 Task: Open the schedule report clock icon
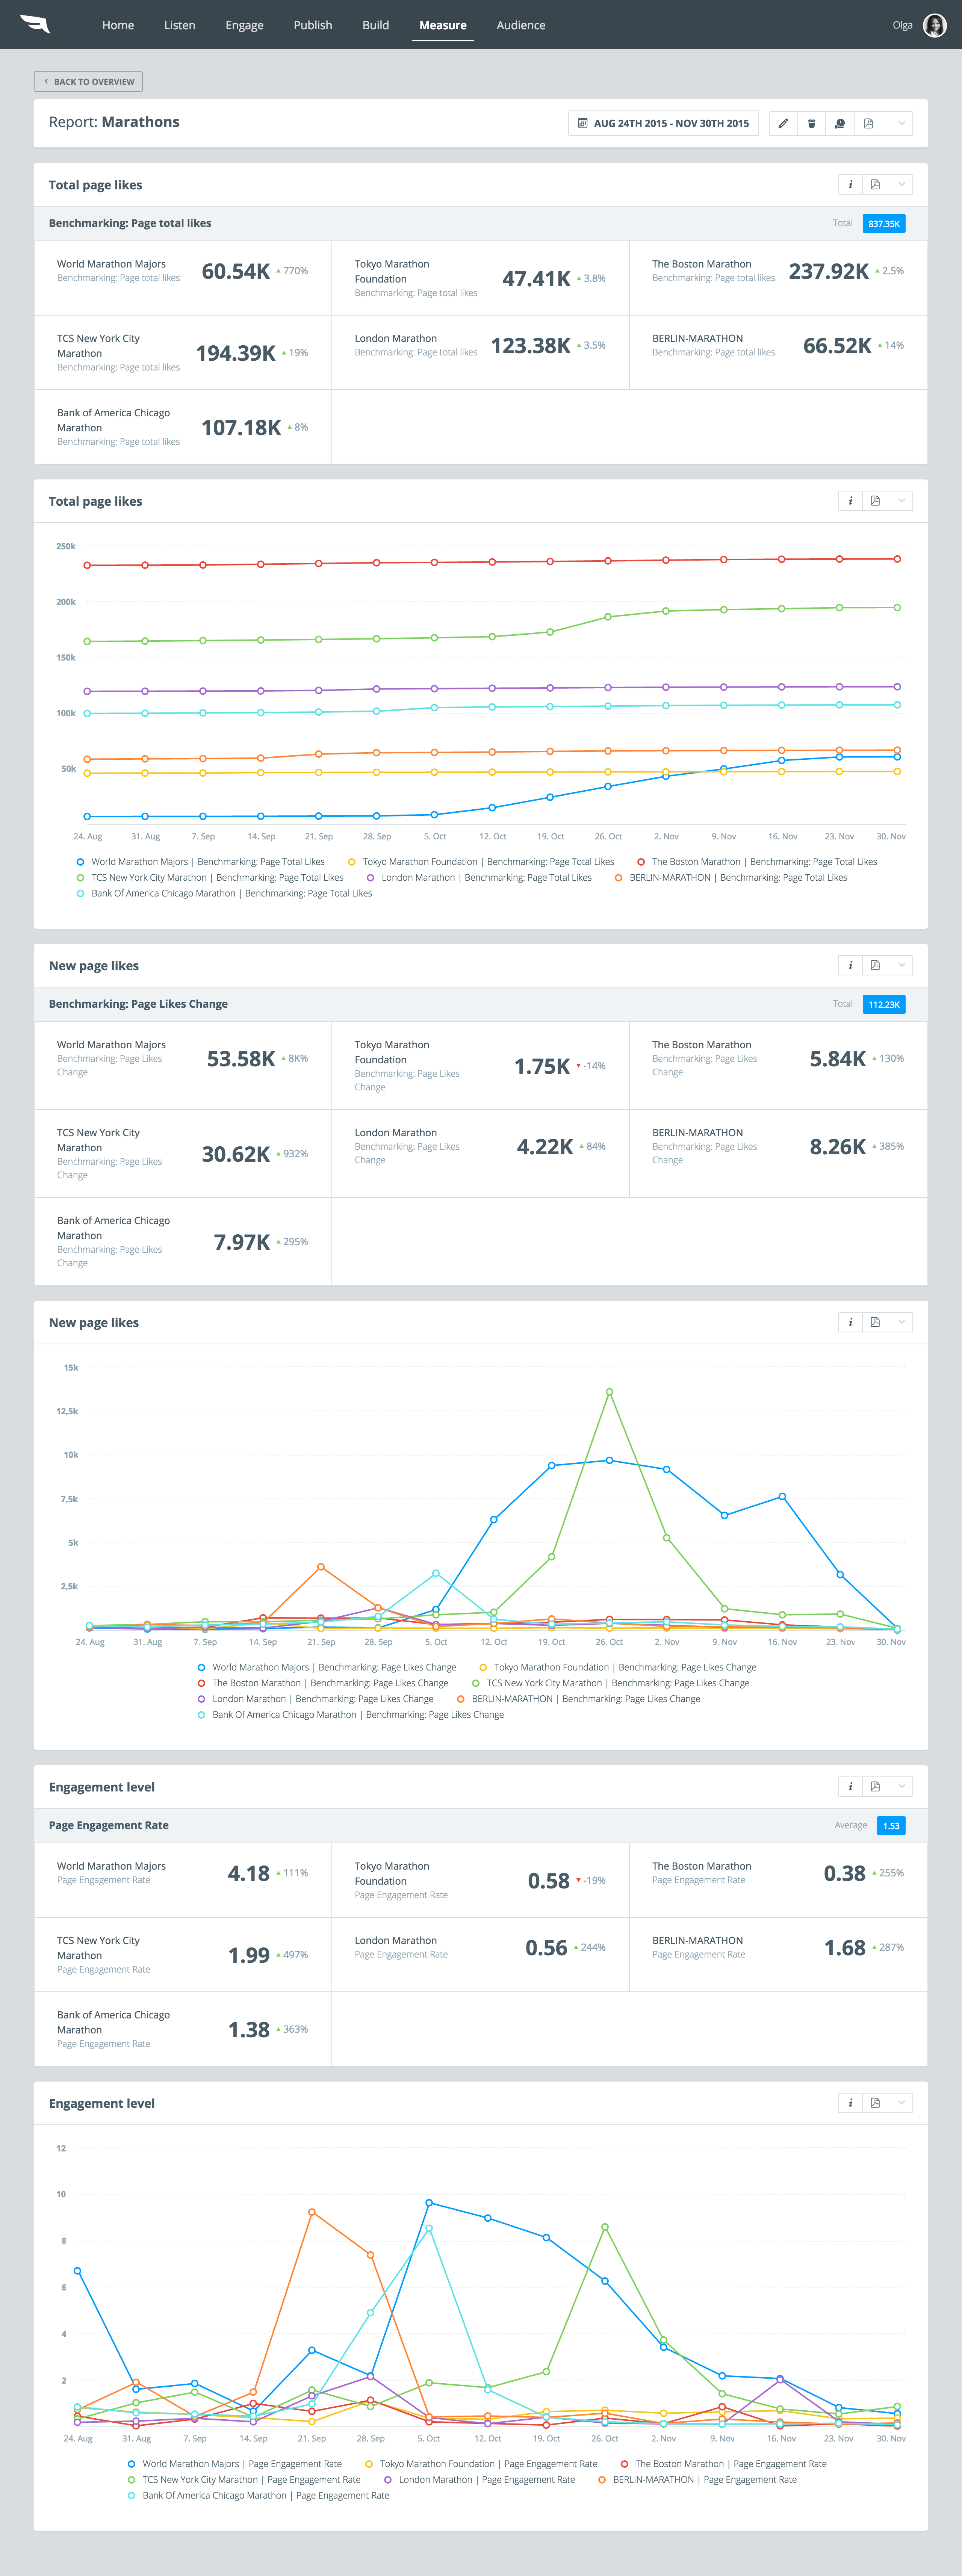pos(840,123)
